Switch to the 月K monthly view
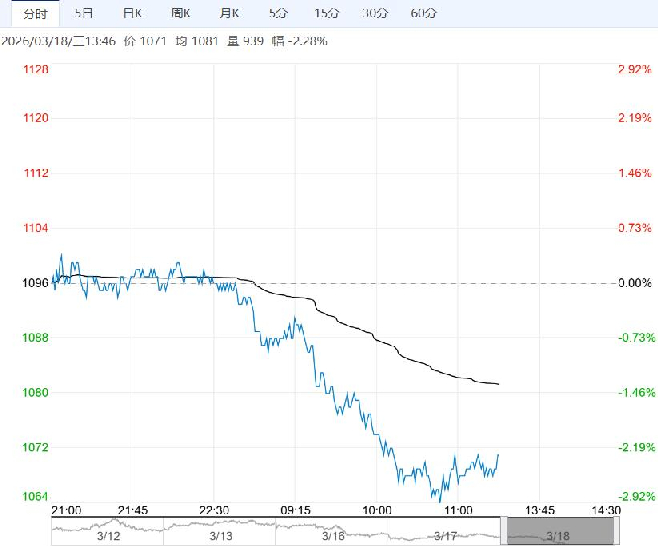Screen dimensions: 658x546 pyautogui.click(x=229, y=13)
